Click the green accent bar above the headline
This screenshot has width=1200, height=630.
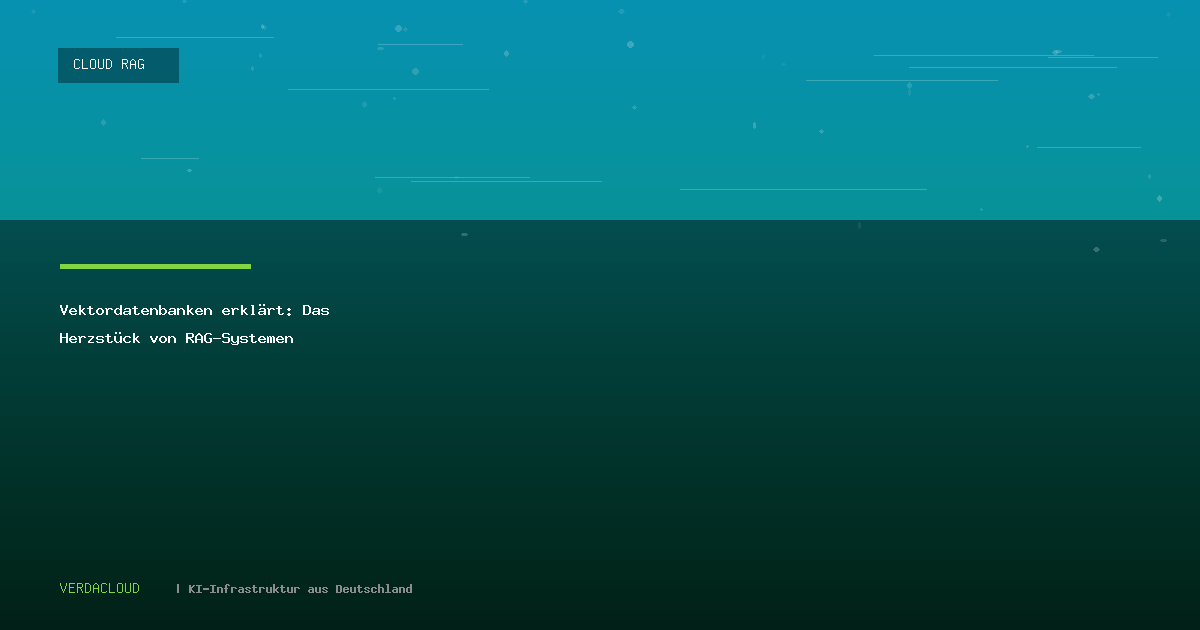tap(155, 266)
